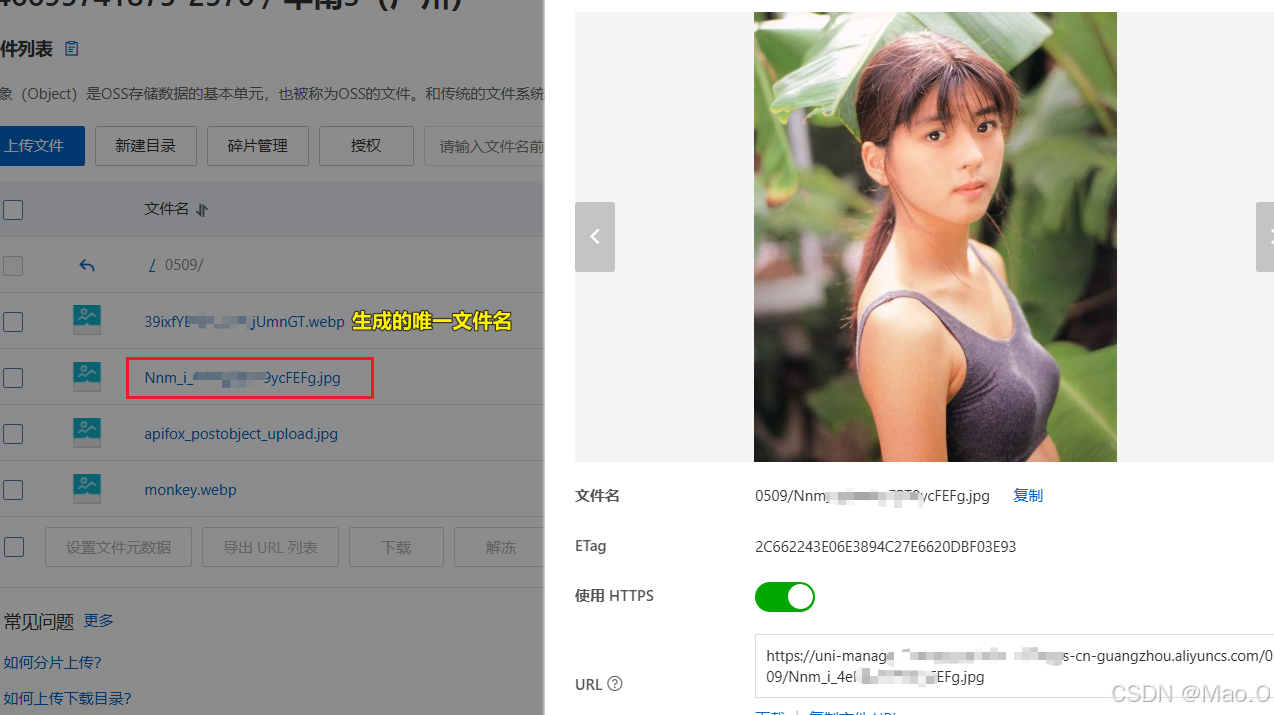Tick checkbox for apifox_postobject_upload.jpg row
1274x715 pixels.
(x=13, y=434)
